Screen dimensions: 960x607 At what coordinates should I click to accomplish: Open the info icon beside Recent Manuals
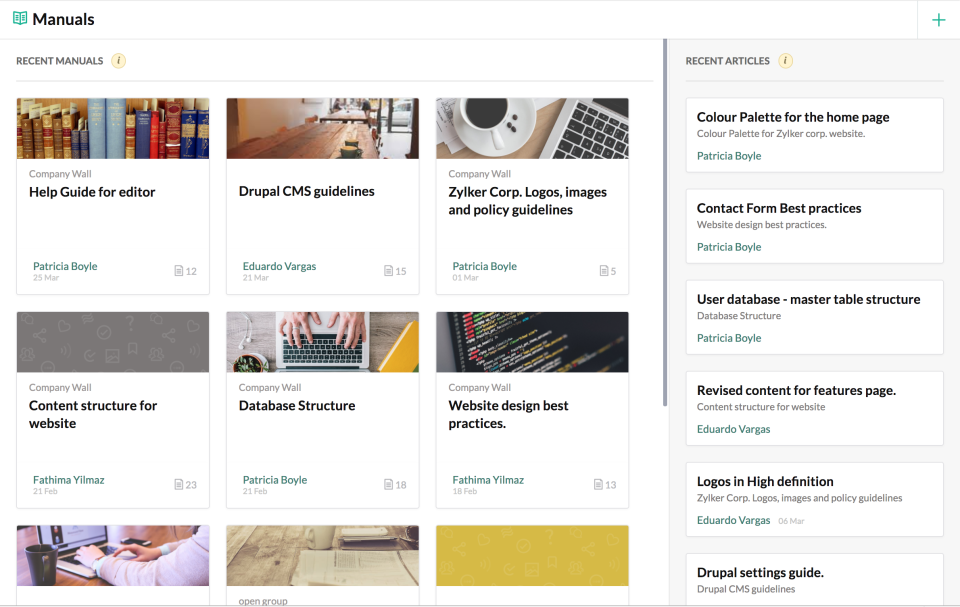click(119, 61)
